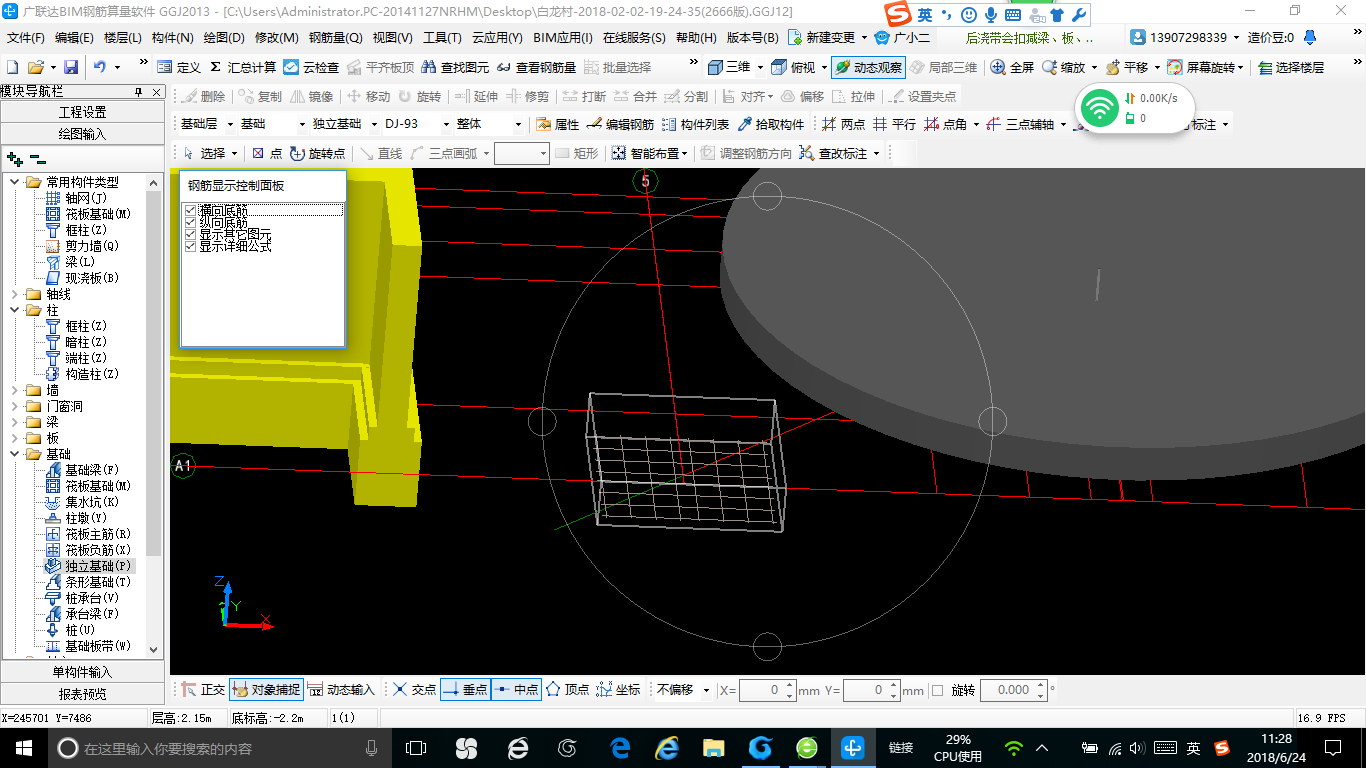Click 编辑钢筋 edit rebar icon
The image size is (1366, 768).
click(594, 125)
